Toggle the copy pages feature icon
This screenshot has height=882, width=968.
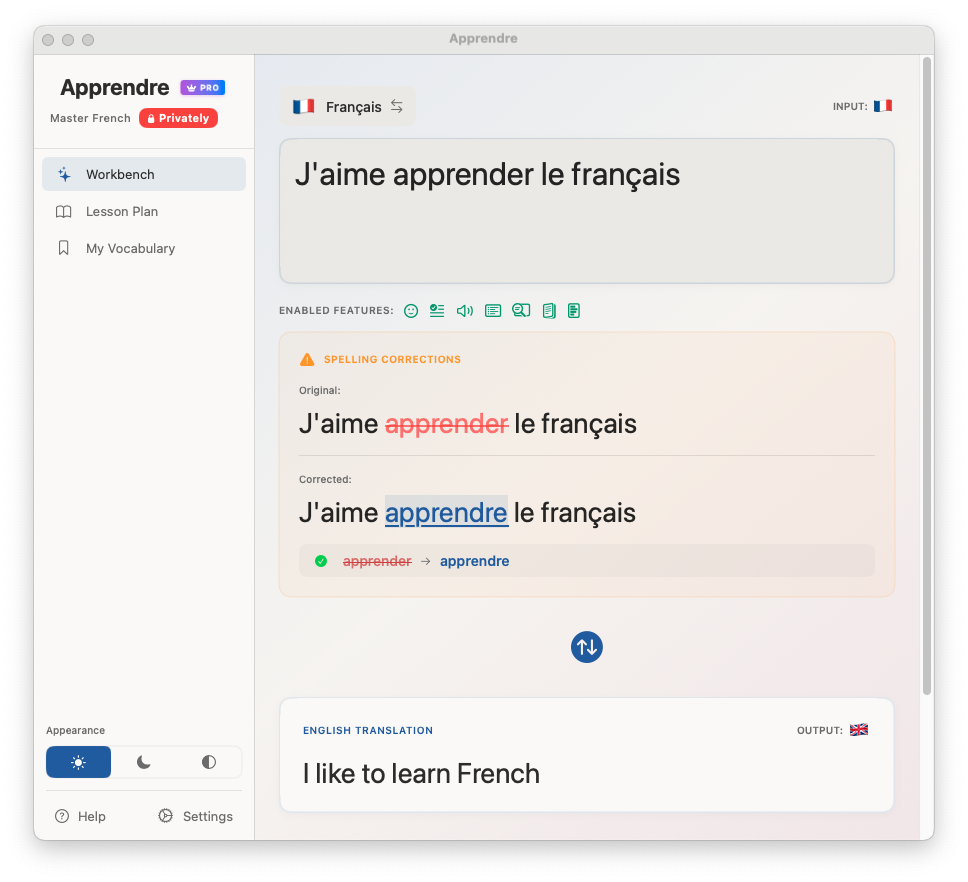tap(548, 310)
